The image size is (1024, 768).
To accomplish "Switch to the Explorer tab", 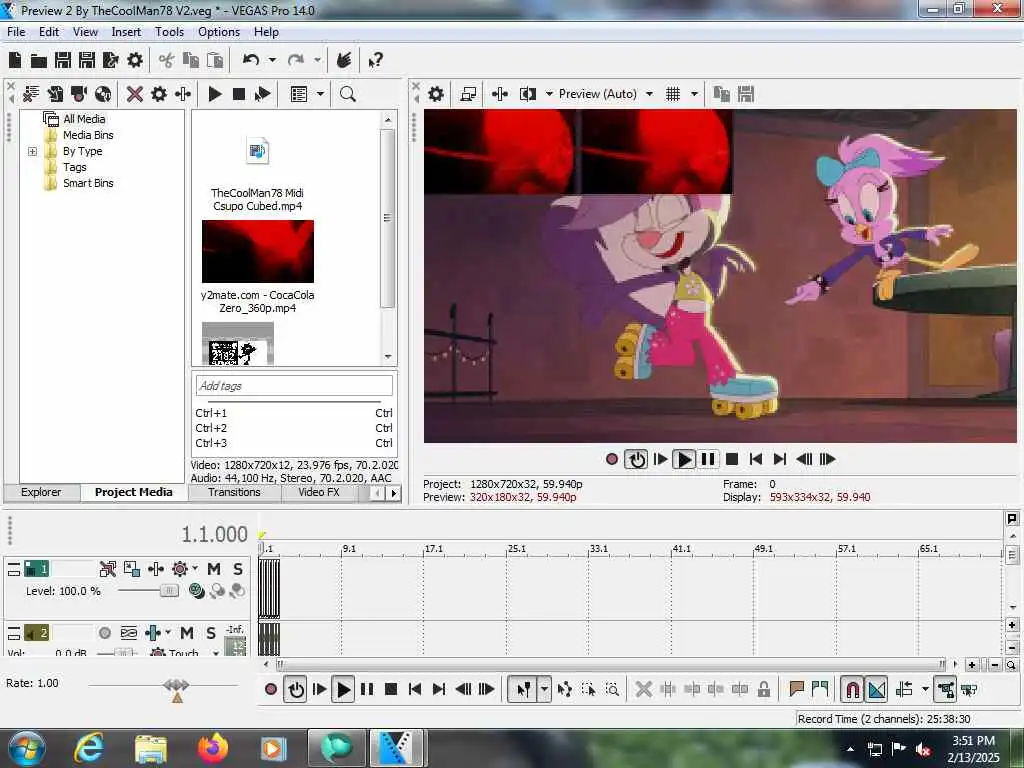I will point(40,492).
